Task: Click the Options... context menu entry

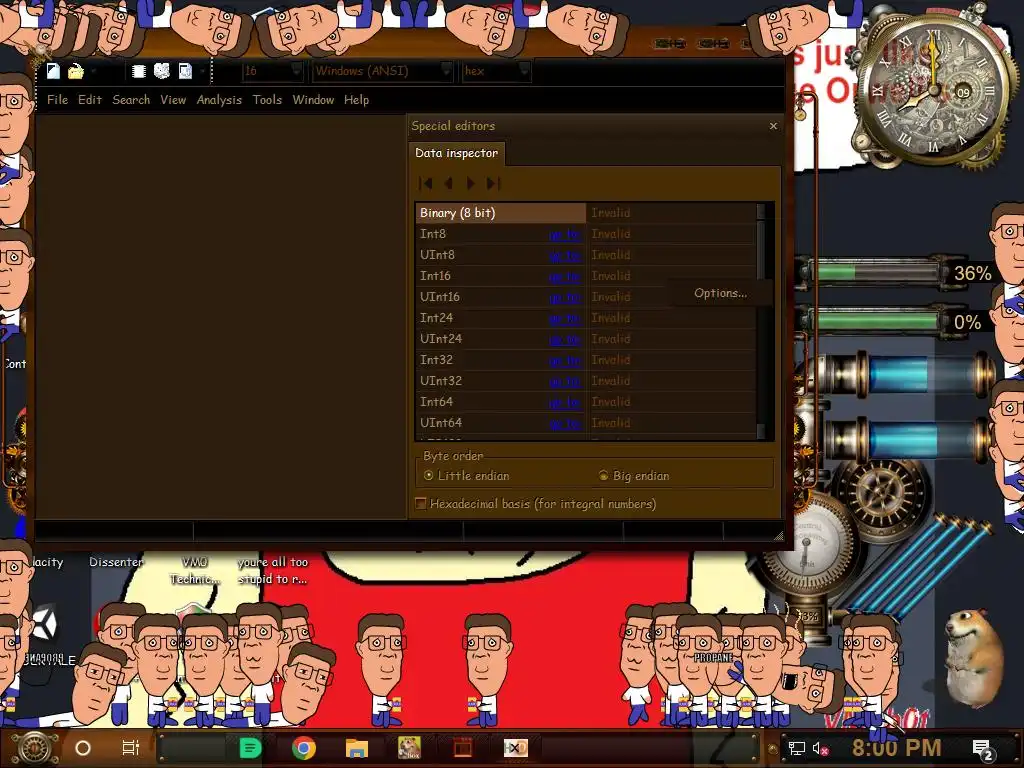Action: 720,293
